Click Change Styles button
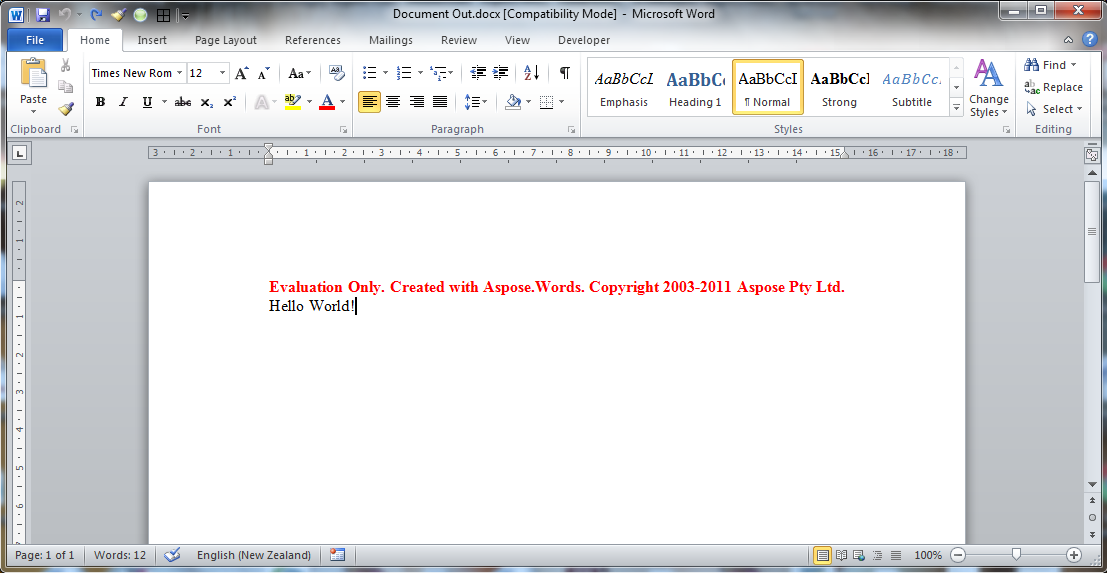Screen dimensions: 1107x573 tap(988, 89)
